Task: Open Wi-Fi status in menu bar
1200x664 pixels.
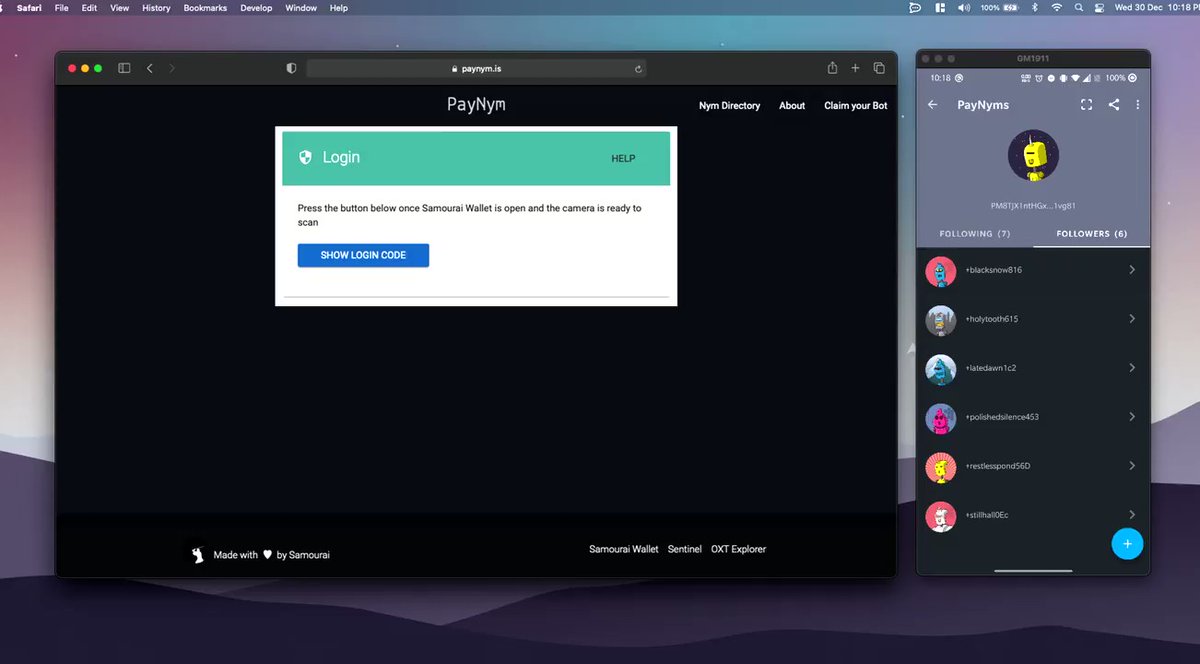Action: (x=1056, y=7)
